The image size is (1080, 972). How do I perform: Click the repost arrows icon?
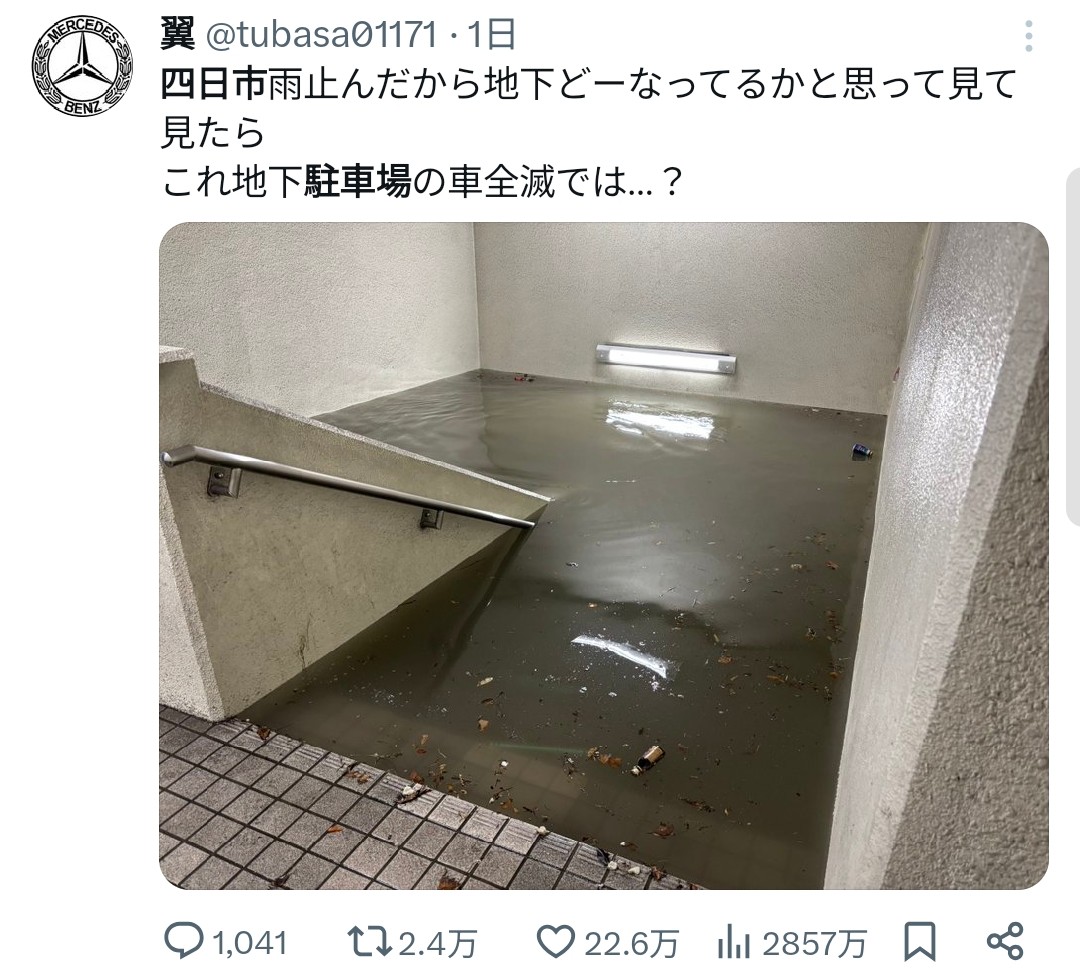(x=369, y=941)
